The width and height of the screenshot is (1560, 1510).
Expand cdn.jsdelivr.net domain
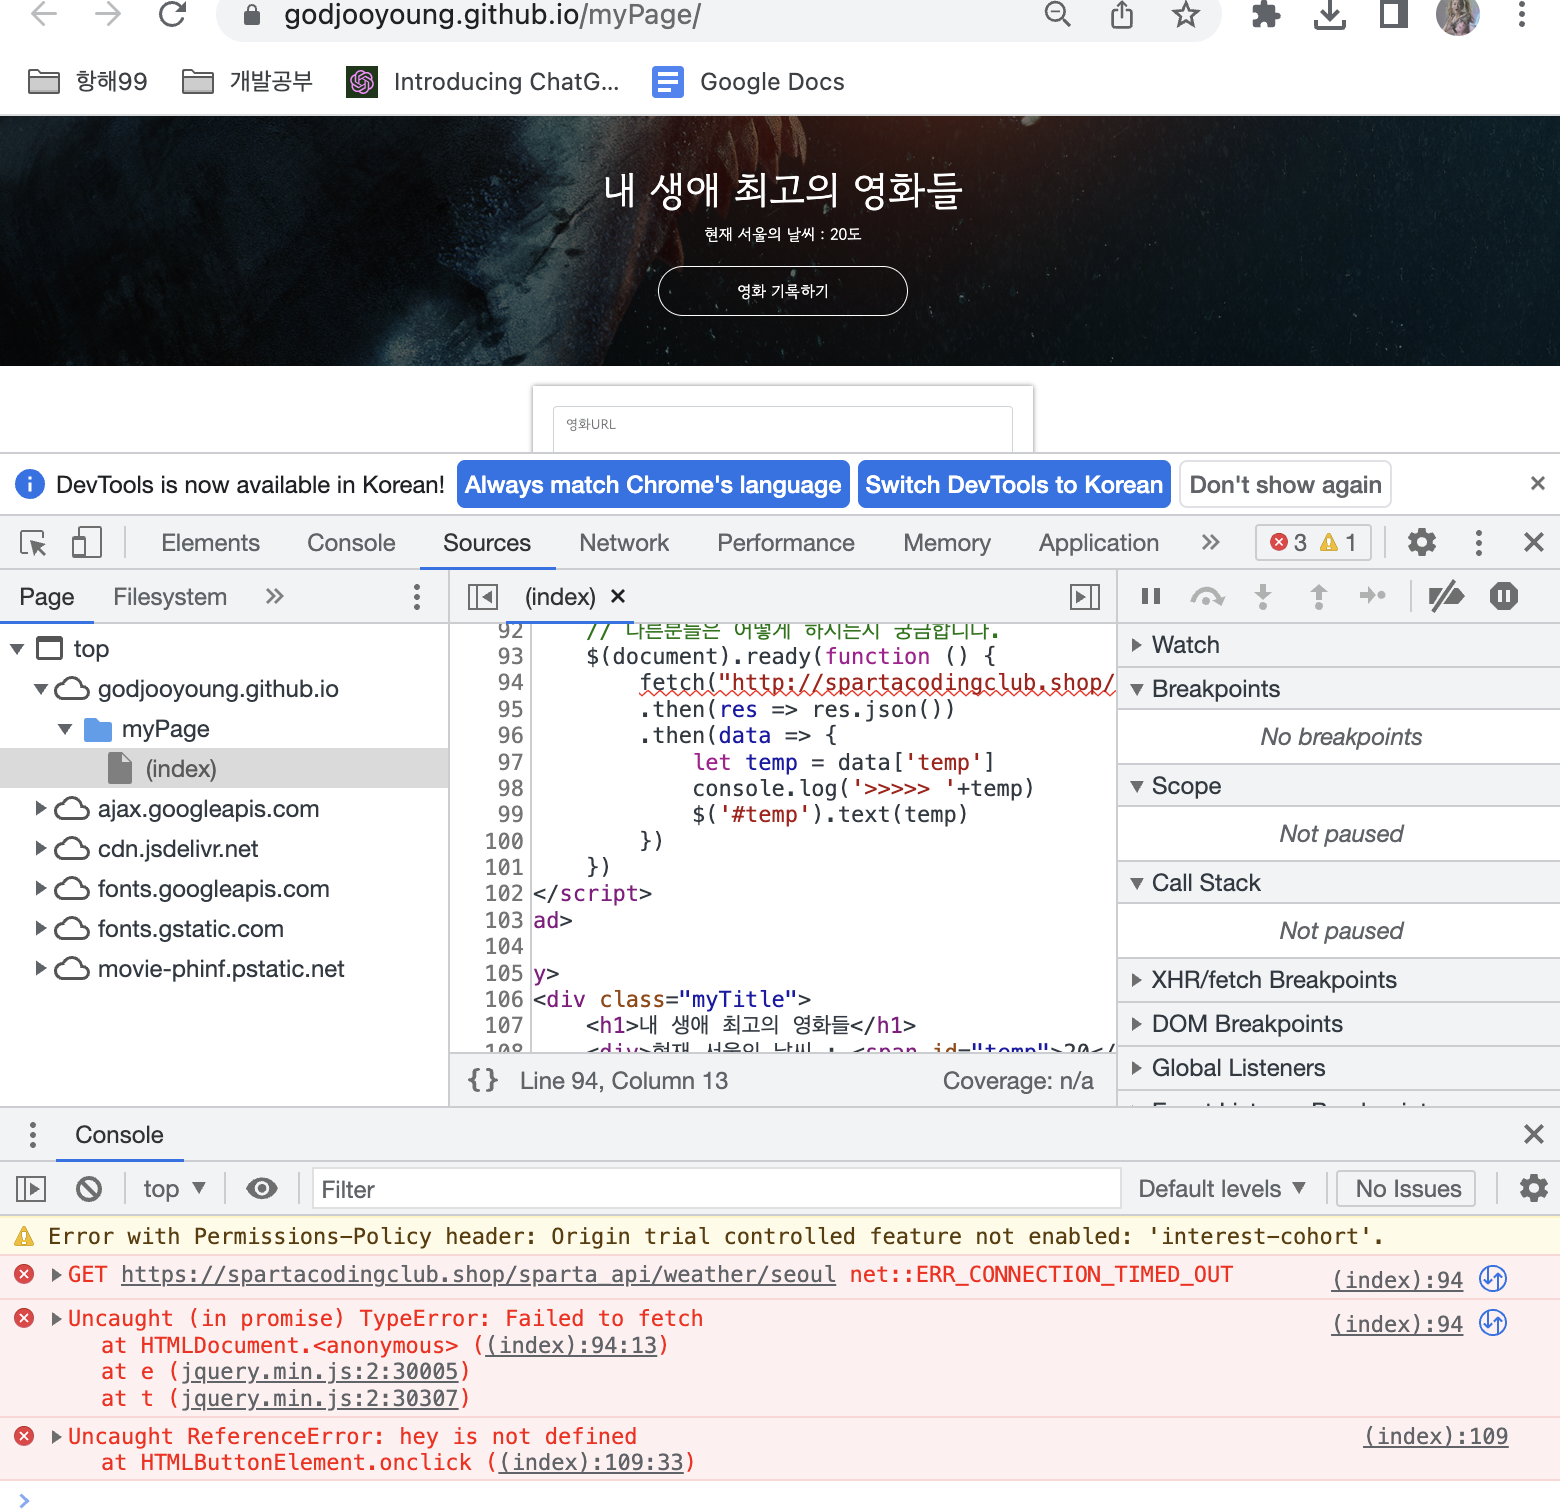(41, 848)
